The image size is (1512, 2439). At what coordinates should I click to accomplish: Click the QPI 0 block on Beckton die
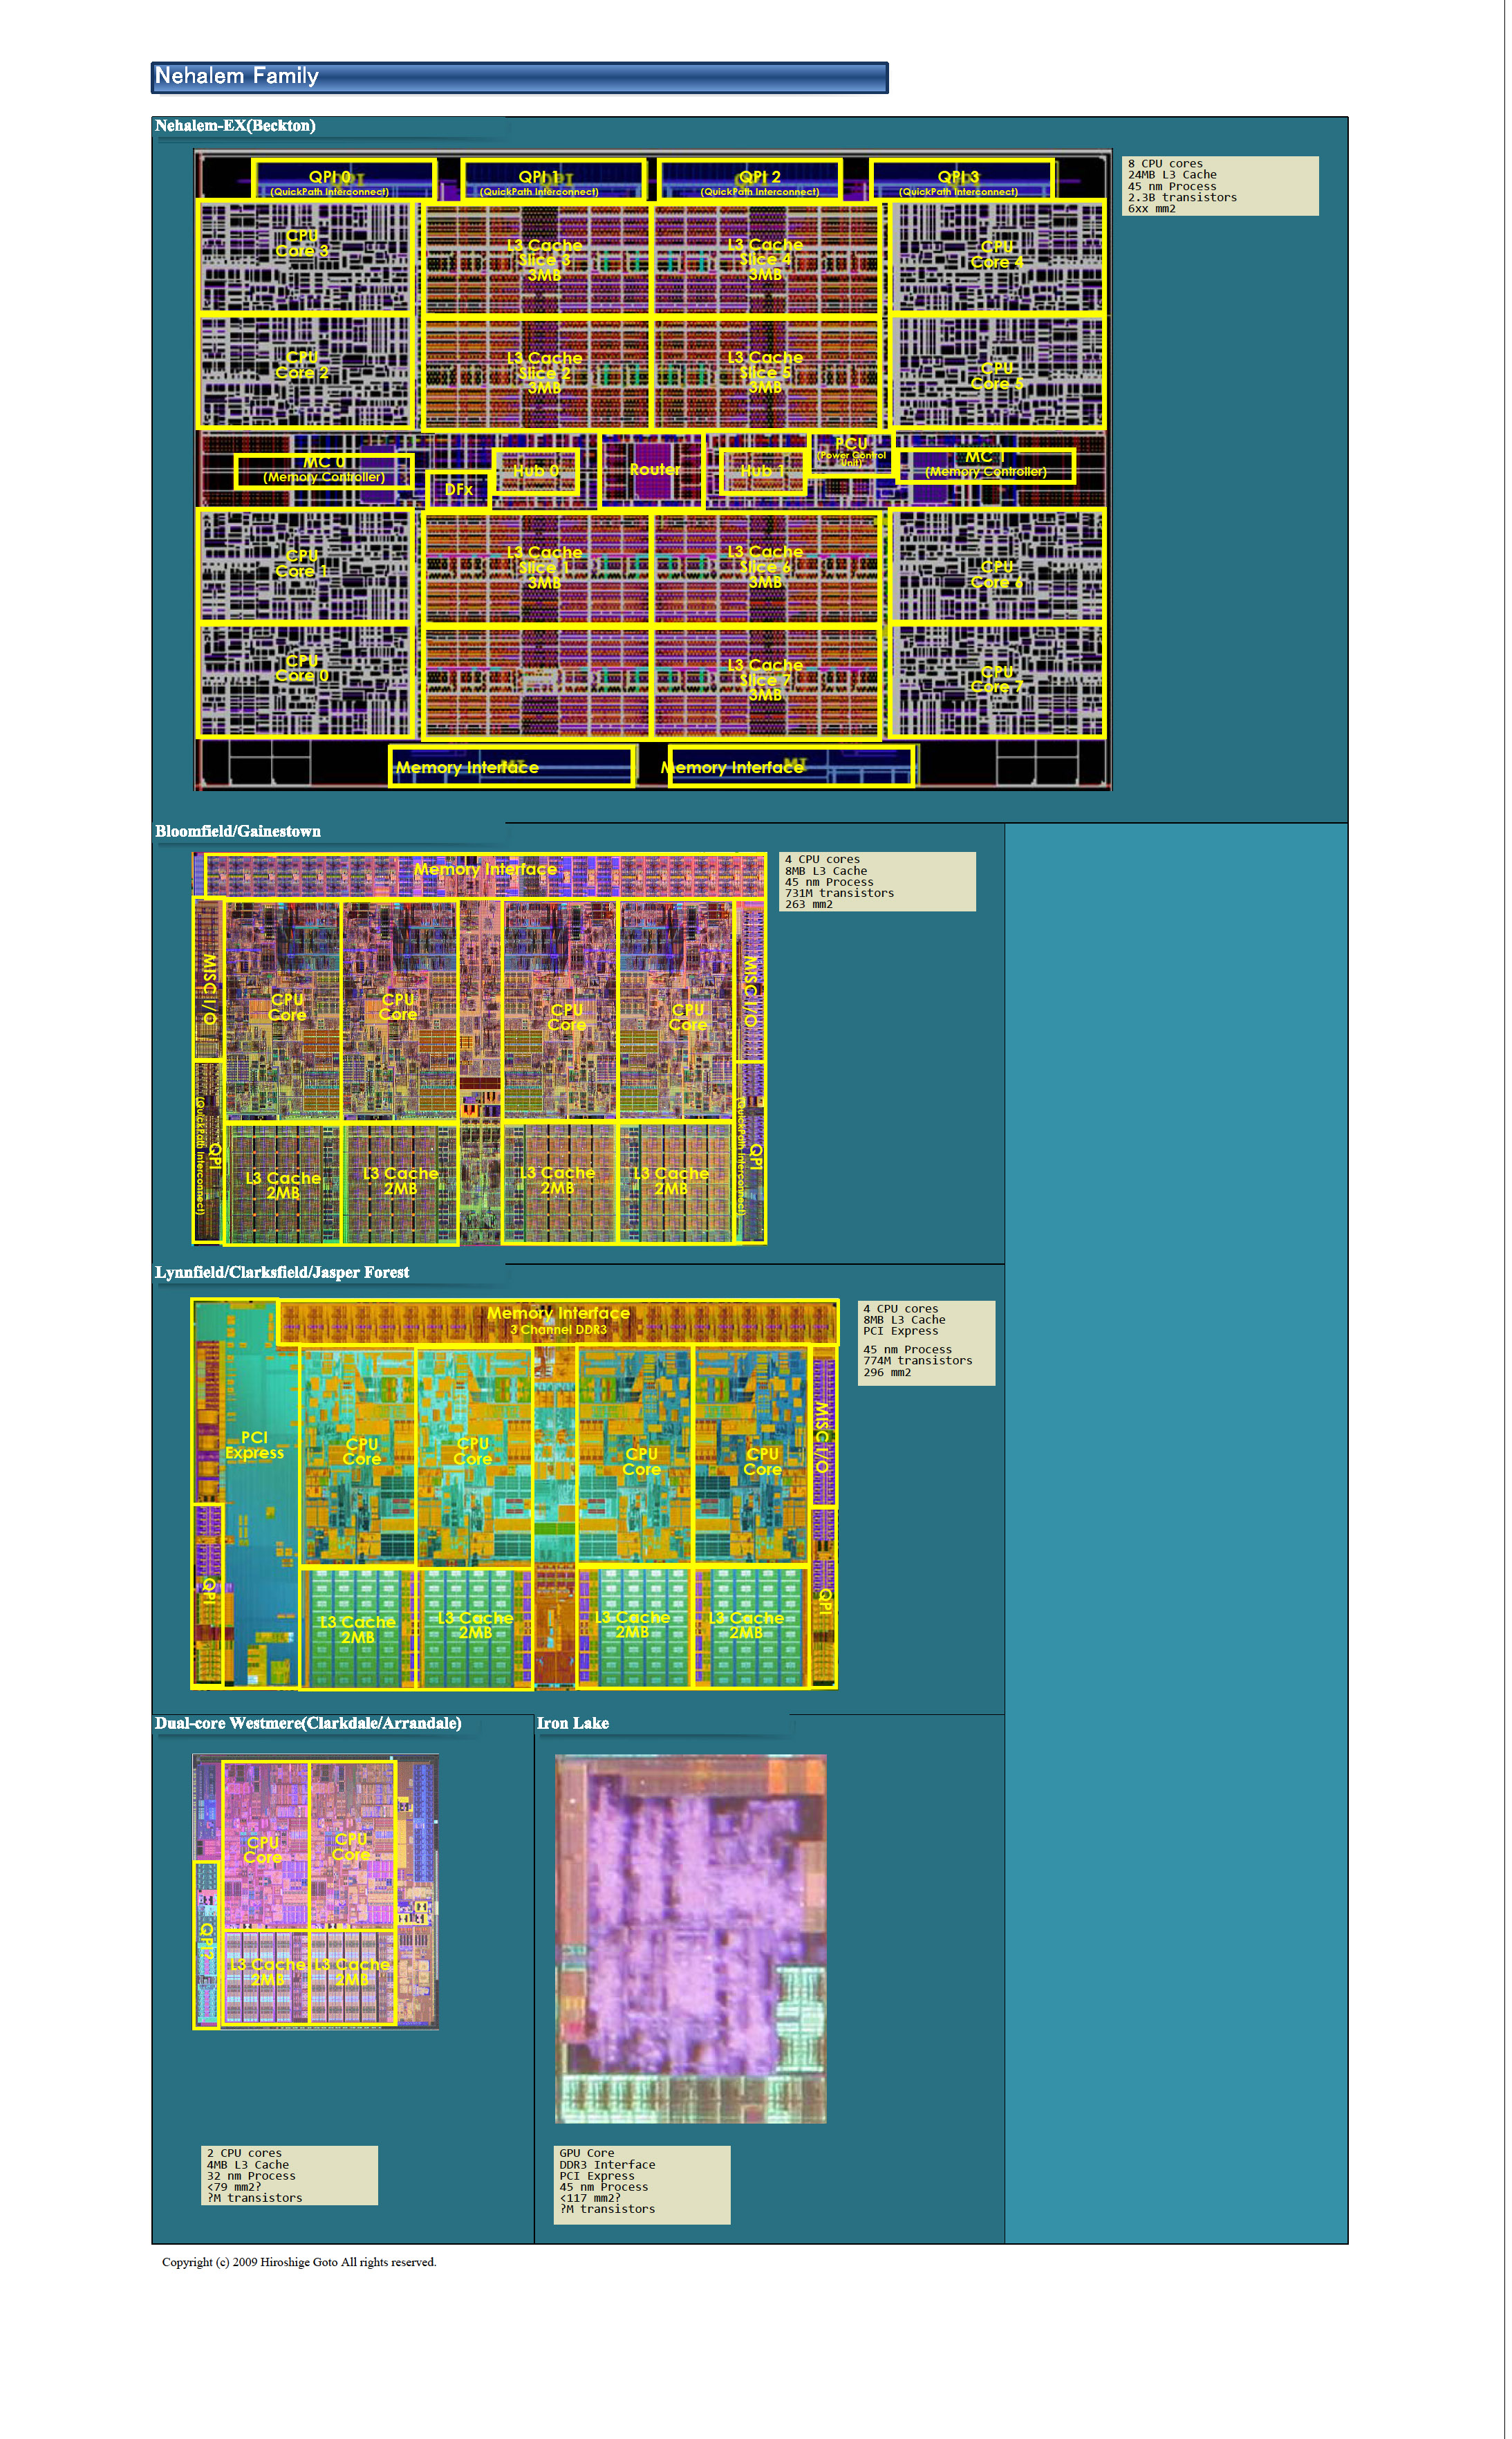click(329, 181)
